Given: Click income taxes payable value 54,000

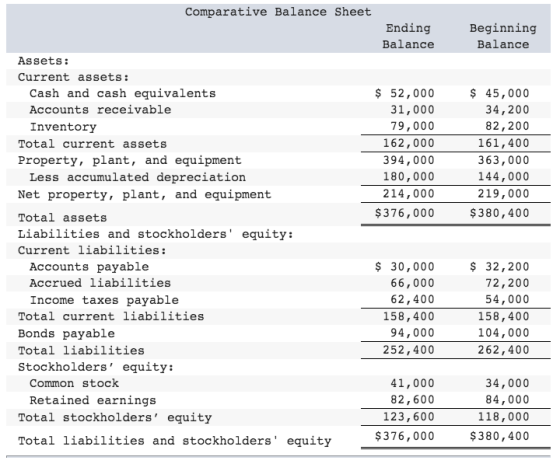Looking at the screenshot, I should coord(507,299).
